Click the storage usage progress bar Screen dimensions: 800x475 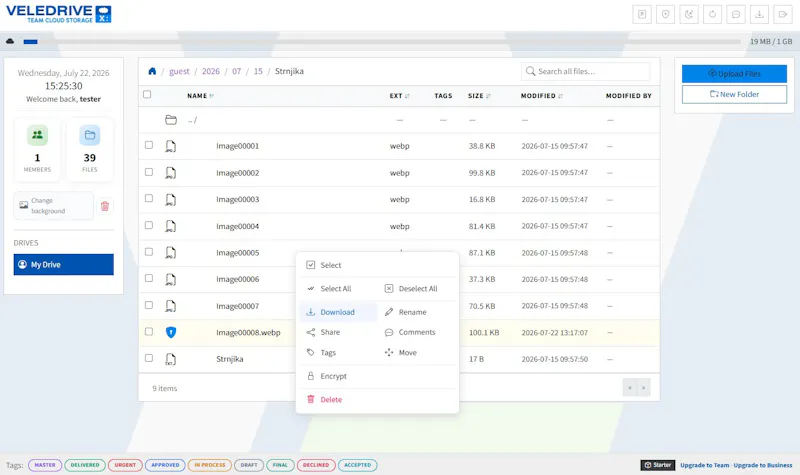coord(382,41)
